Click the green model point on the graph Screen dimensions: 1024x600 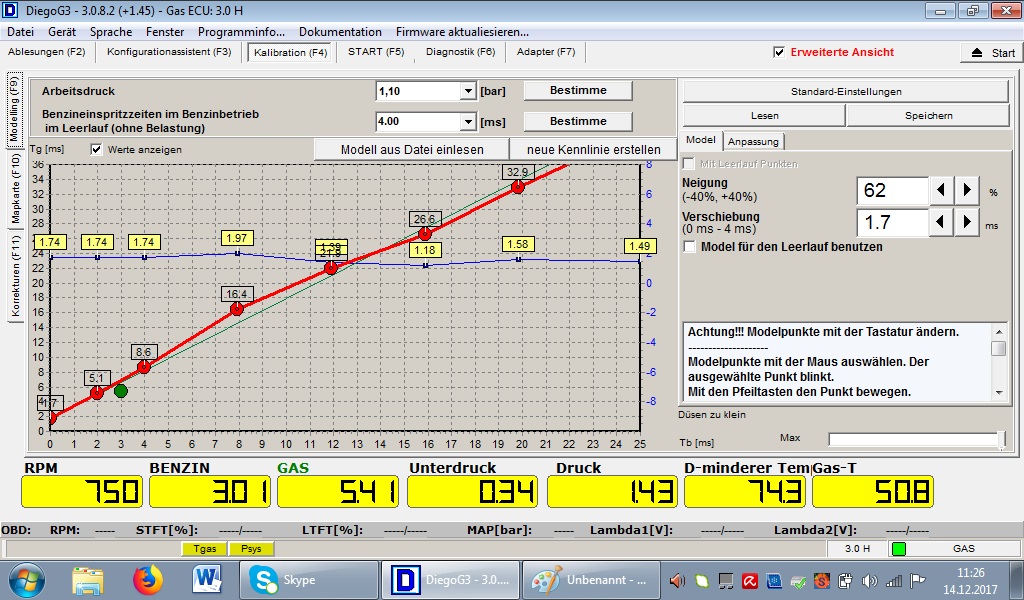(x=121, y=390)
